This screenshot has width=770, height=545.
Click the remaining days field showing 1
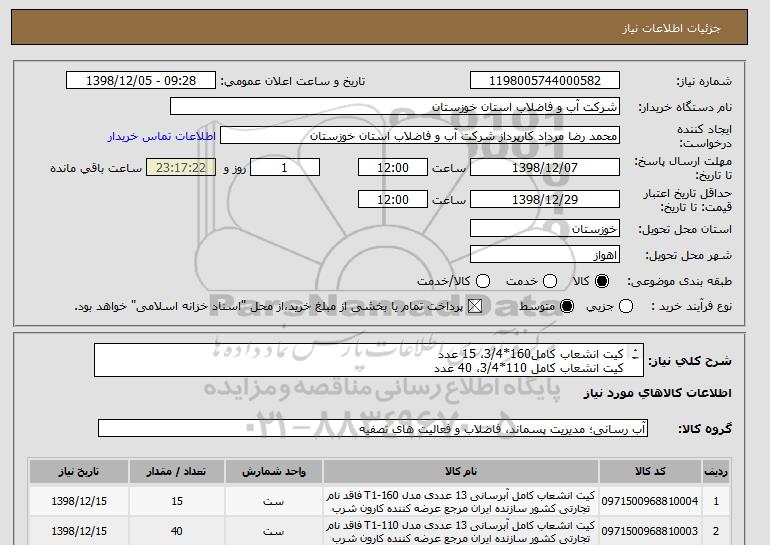[285, 167]
